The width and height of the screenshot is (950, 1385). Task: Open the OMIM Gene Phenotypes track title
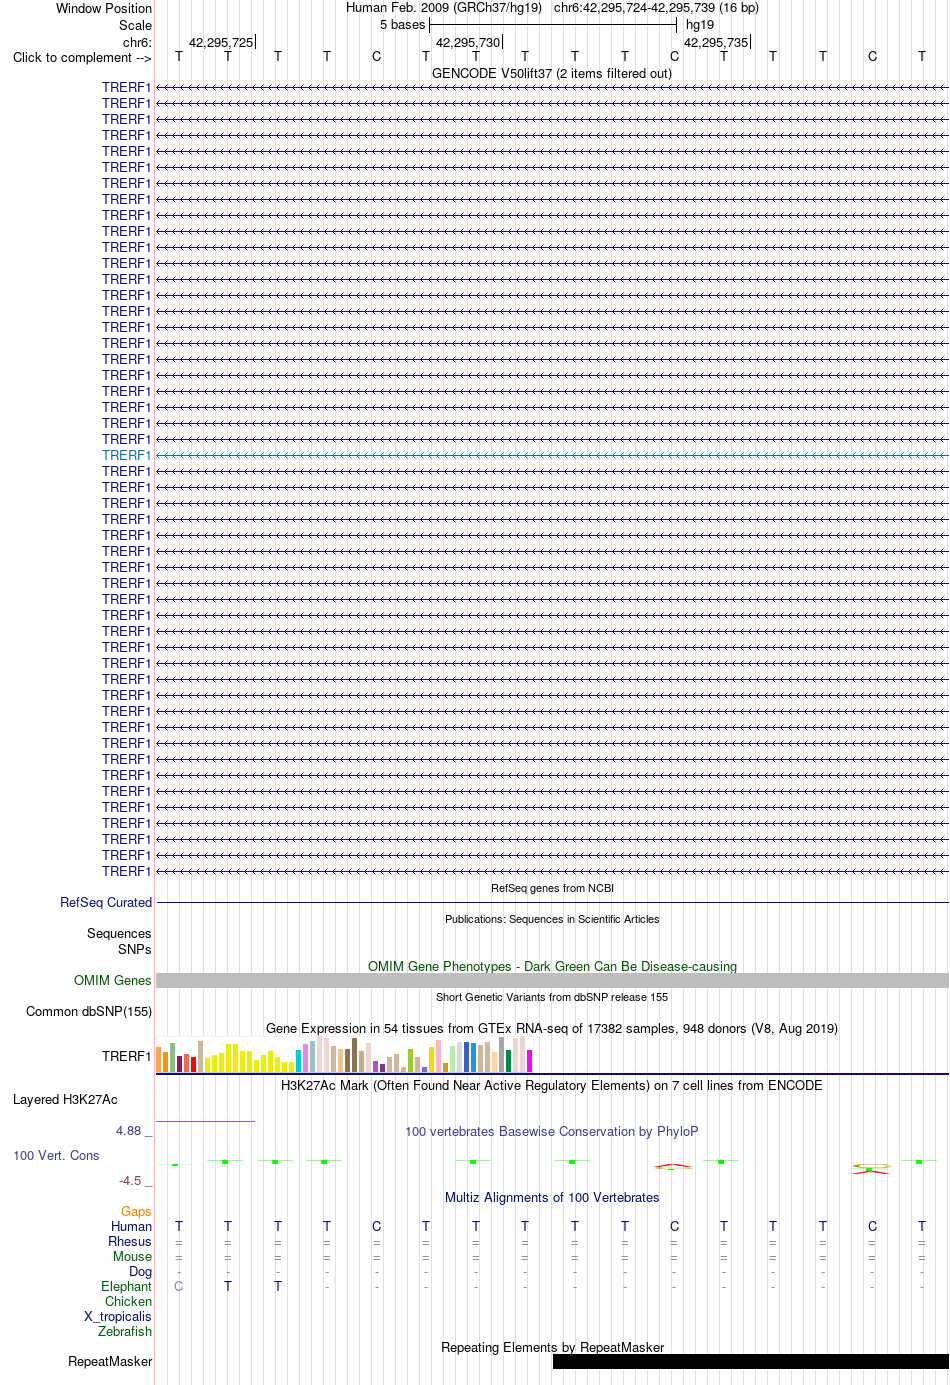click(x=552, y=966)
